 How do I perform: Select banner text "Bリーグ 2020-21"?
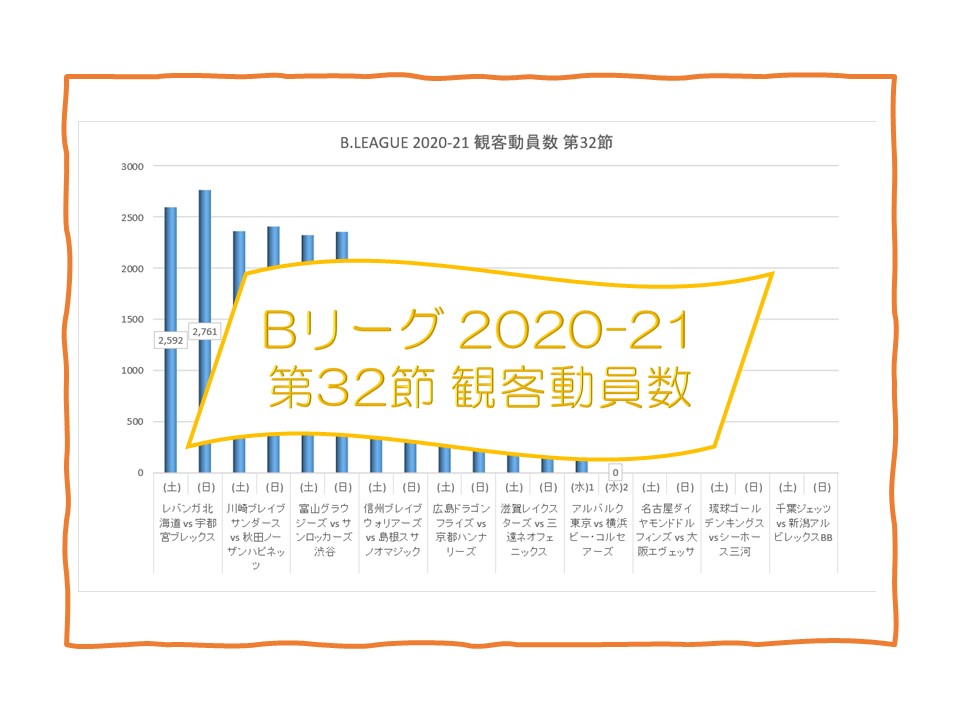[476, 329]
